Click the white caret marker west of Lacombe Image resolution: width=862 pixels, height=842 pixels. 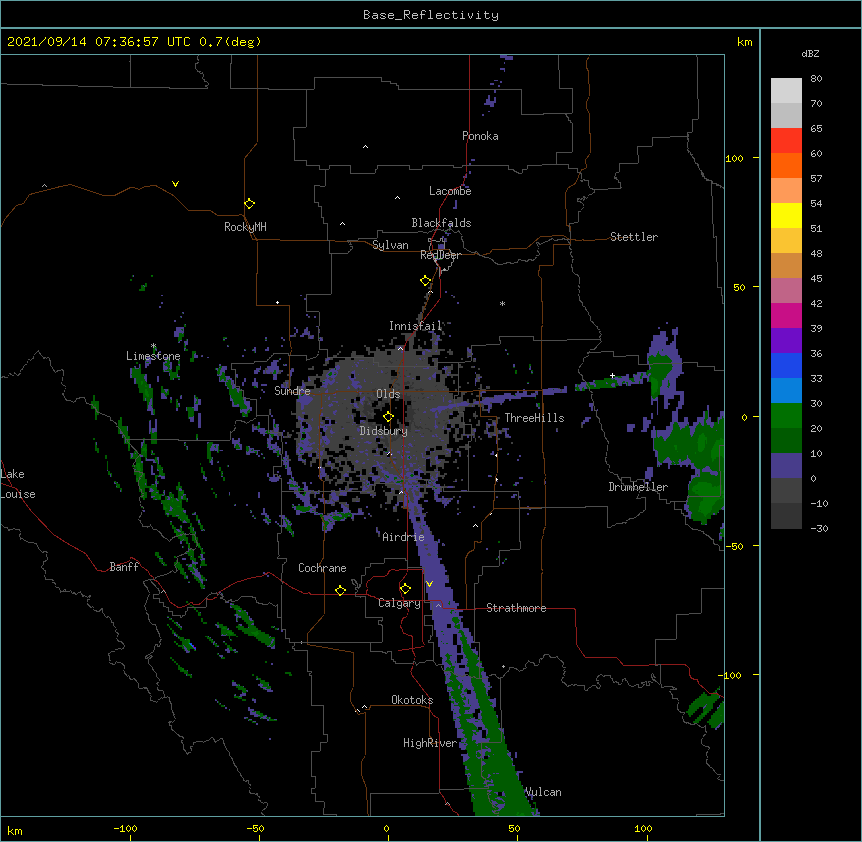click(397, 197)
